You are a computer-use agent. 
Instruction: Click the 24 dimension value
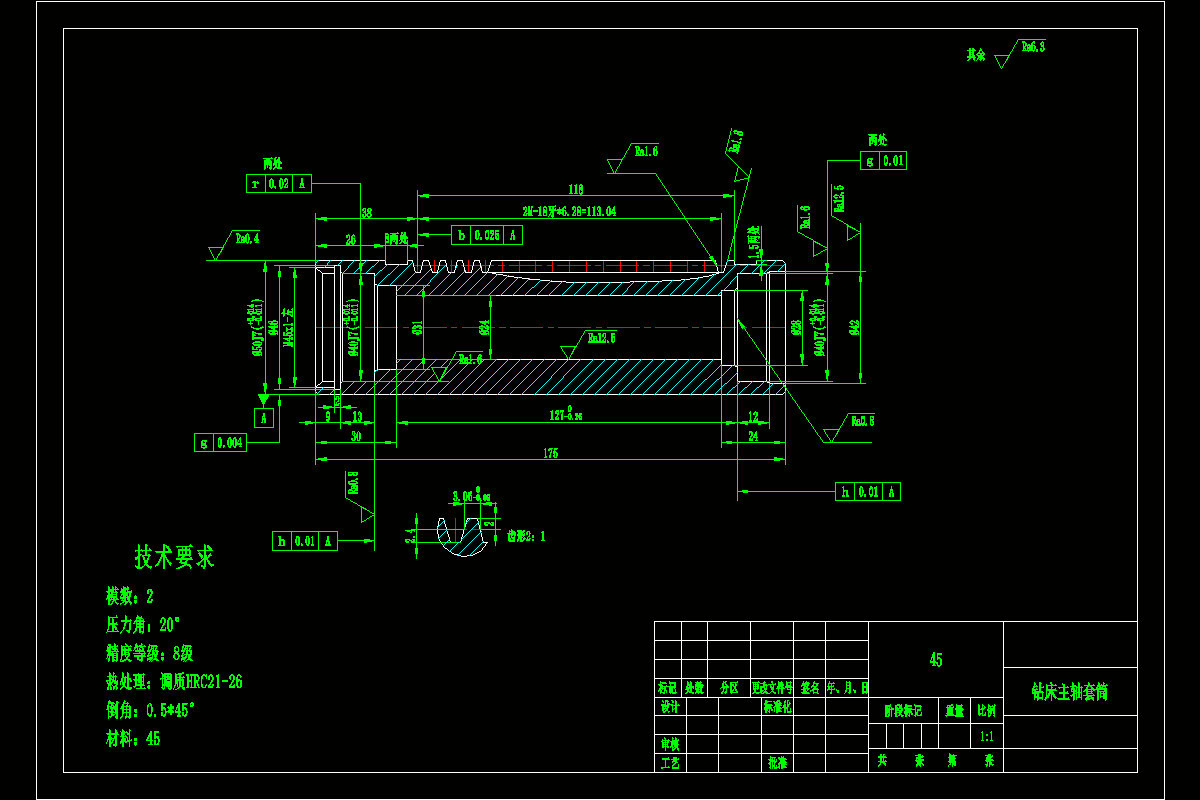(753, 436)
